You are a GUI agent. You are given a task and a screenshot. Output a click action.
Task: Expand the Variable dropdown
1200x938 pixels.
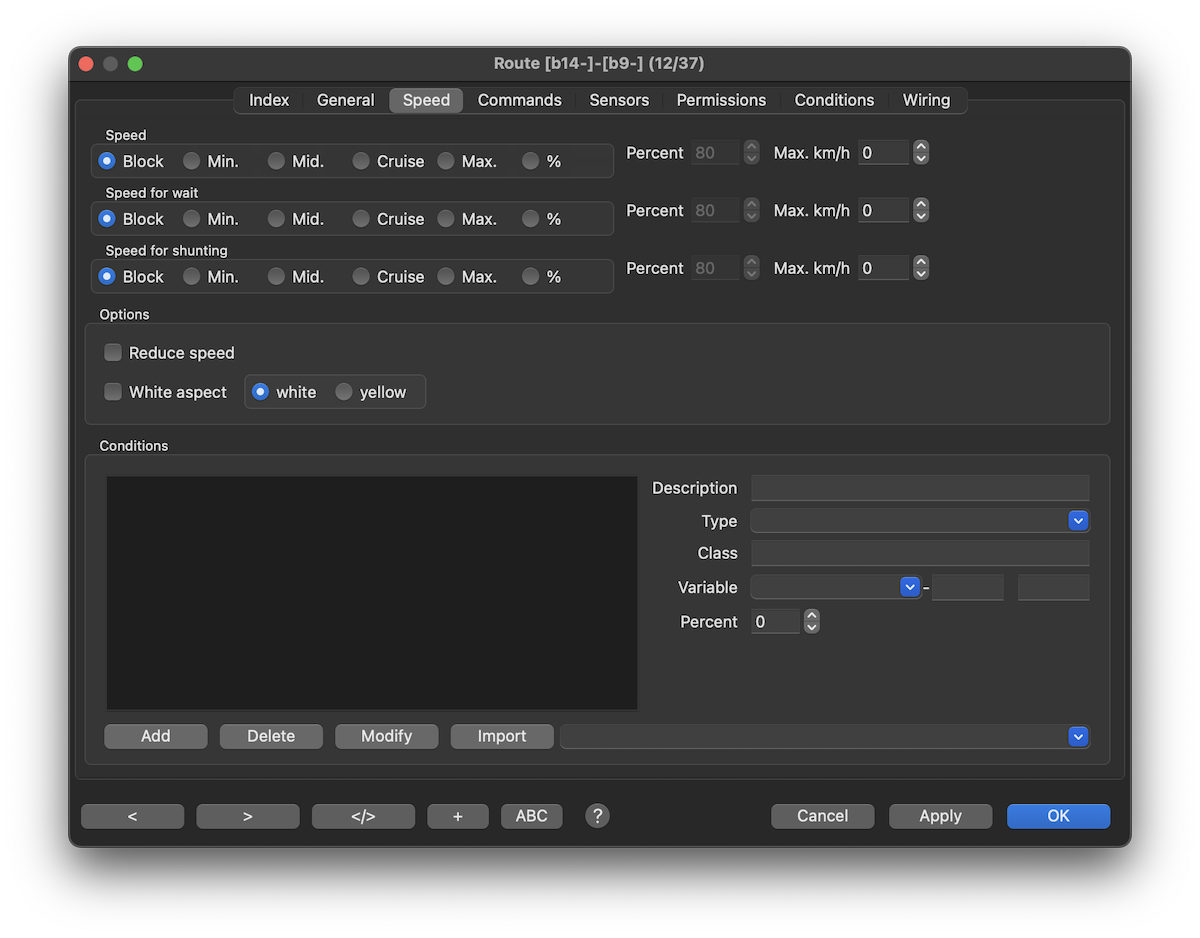[909, 587]
